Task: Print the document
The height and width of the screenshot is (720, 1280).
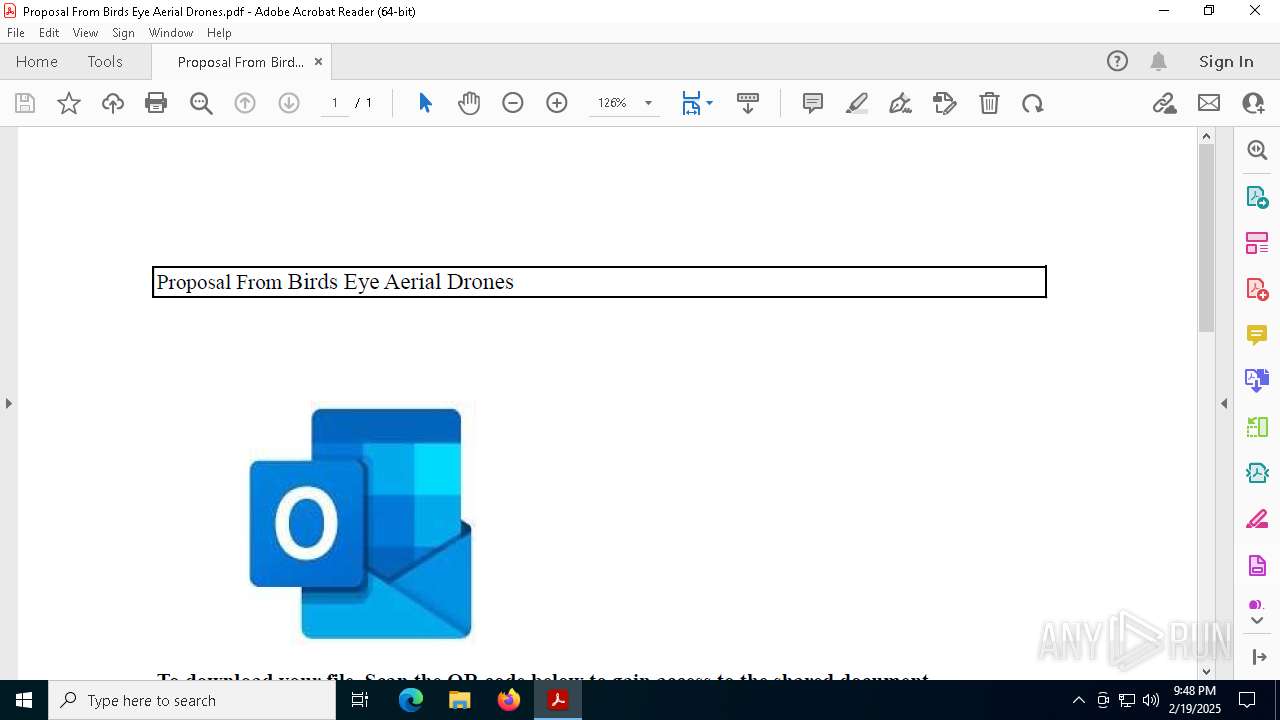Action: click(x=156, y=103)
